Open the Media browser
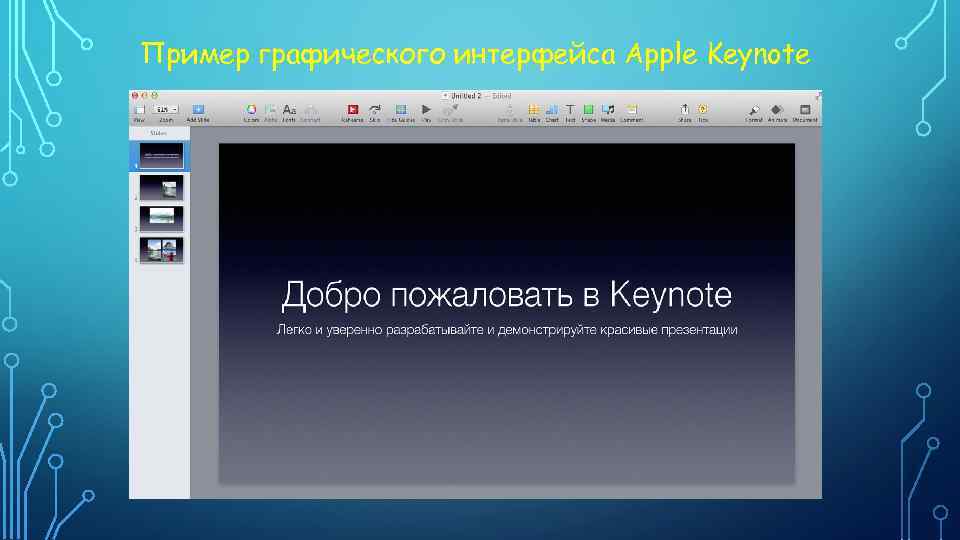The image size is (960, 540). (x=608, y=110)
